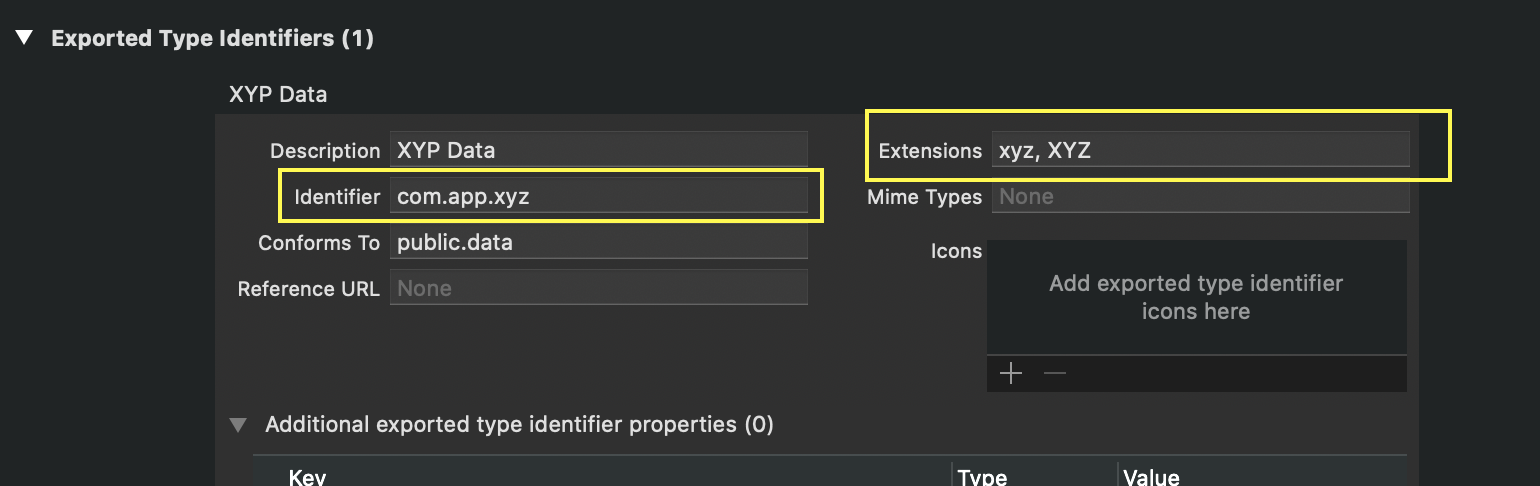Click the Type column header
The image size is (1540, 486).
(982, 477)
